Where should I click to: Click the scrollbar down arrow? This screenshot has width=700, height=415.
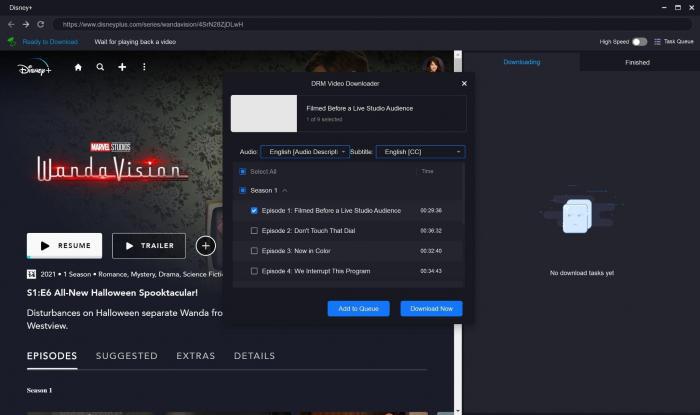coord(458,411)
